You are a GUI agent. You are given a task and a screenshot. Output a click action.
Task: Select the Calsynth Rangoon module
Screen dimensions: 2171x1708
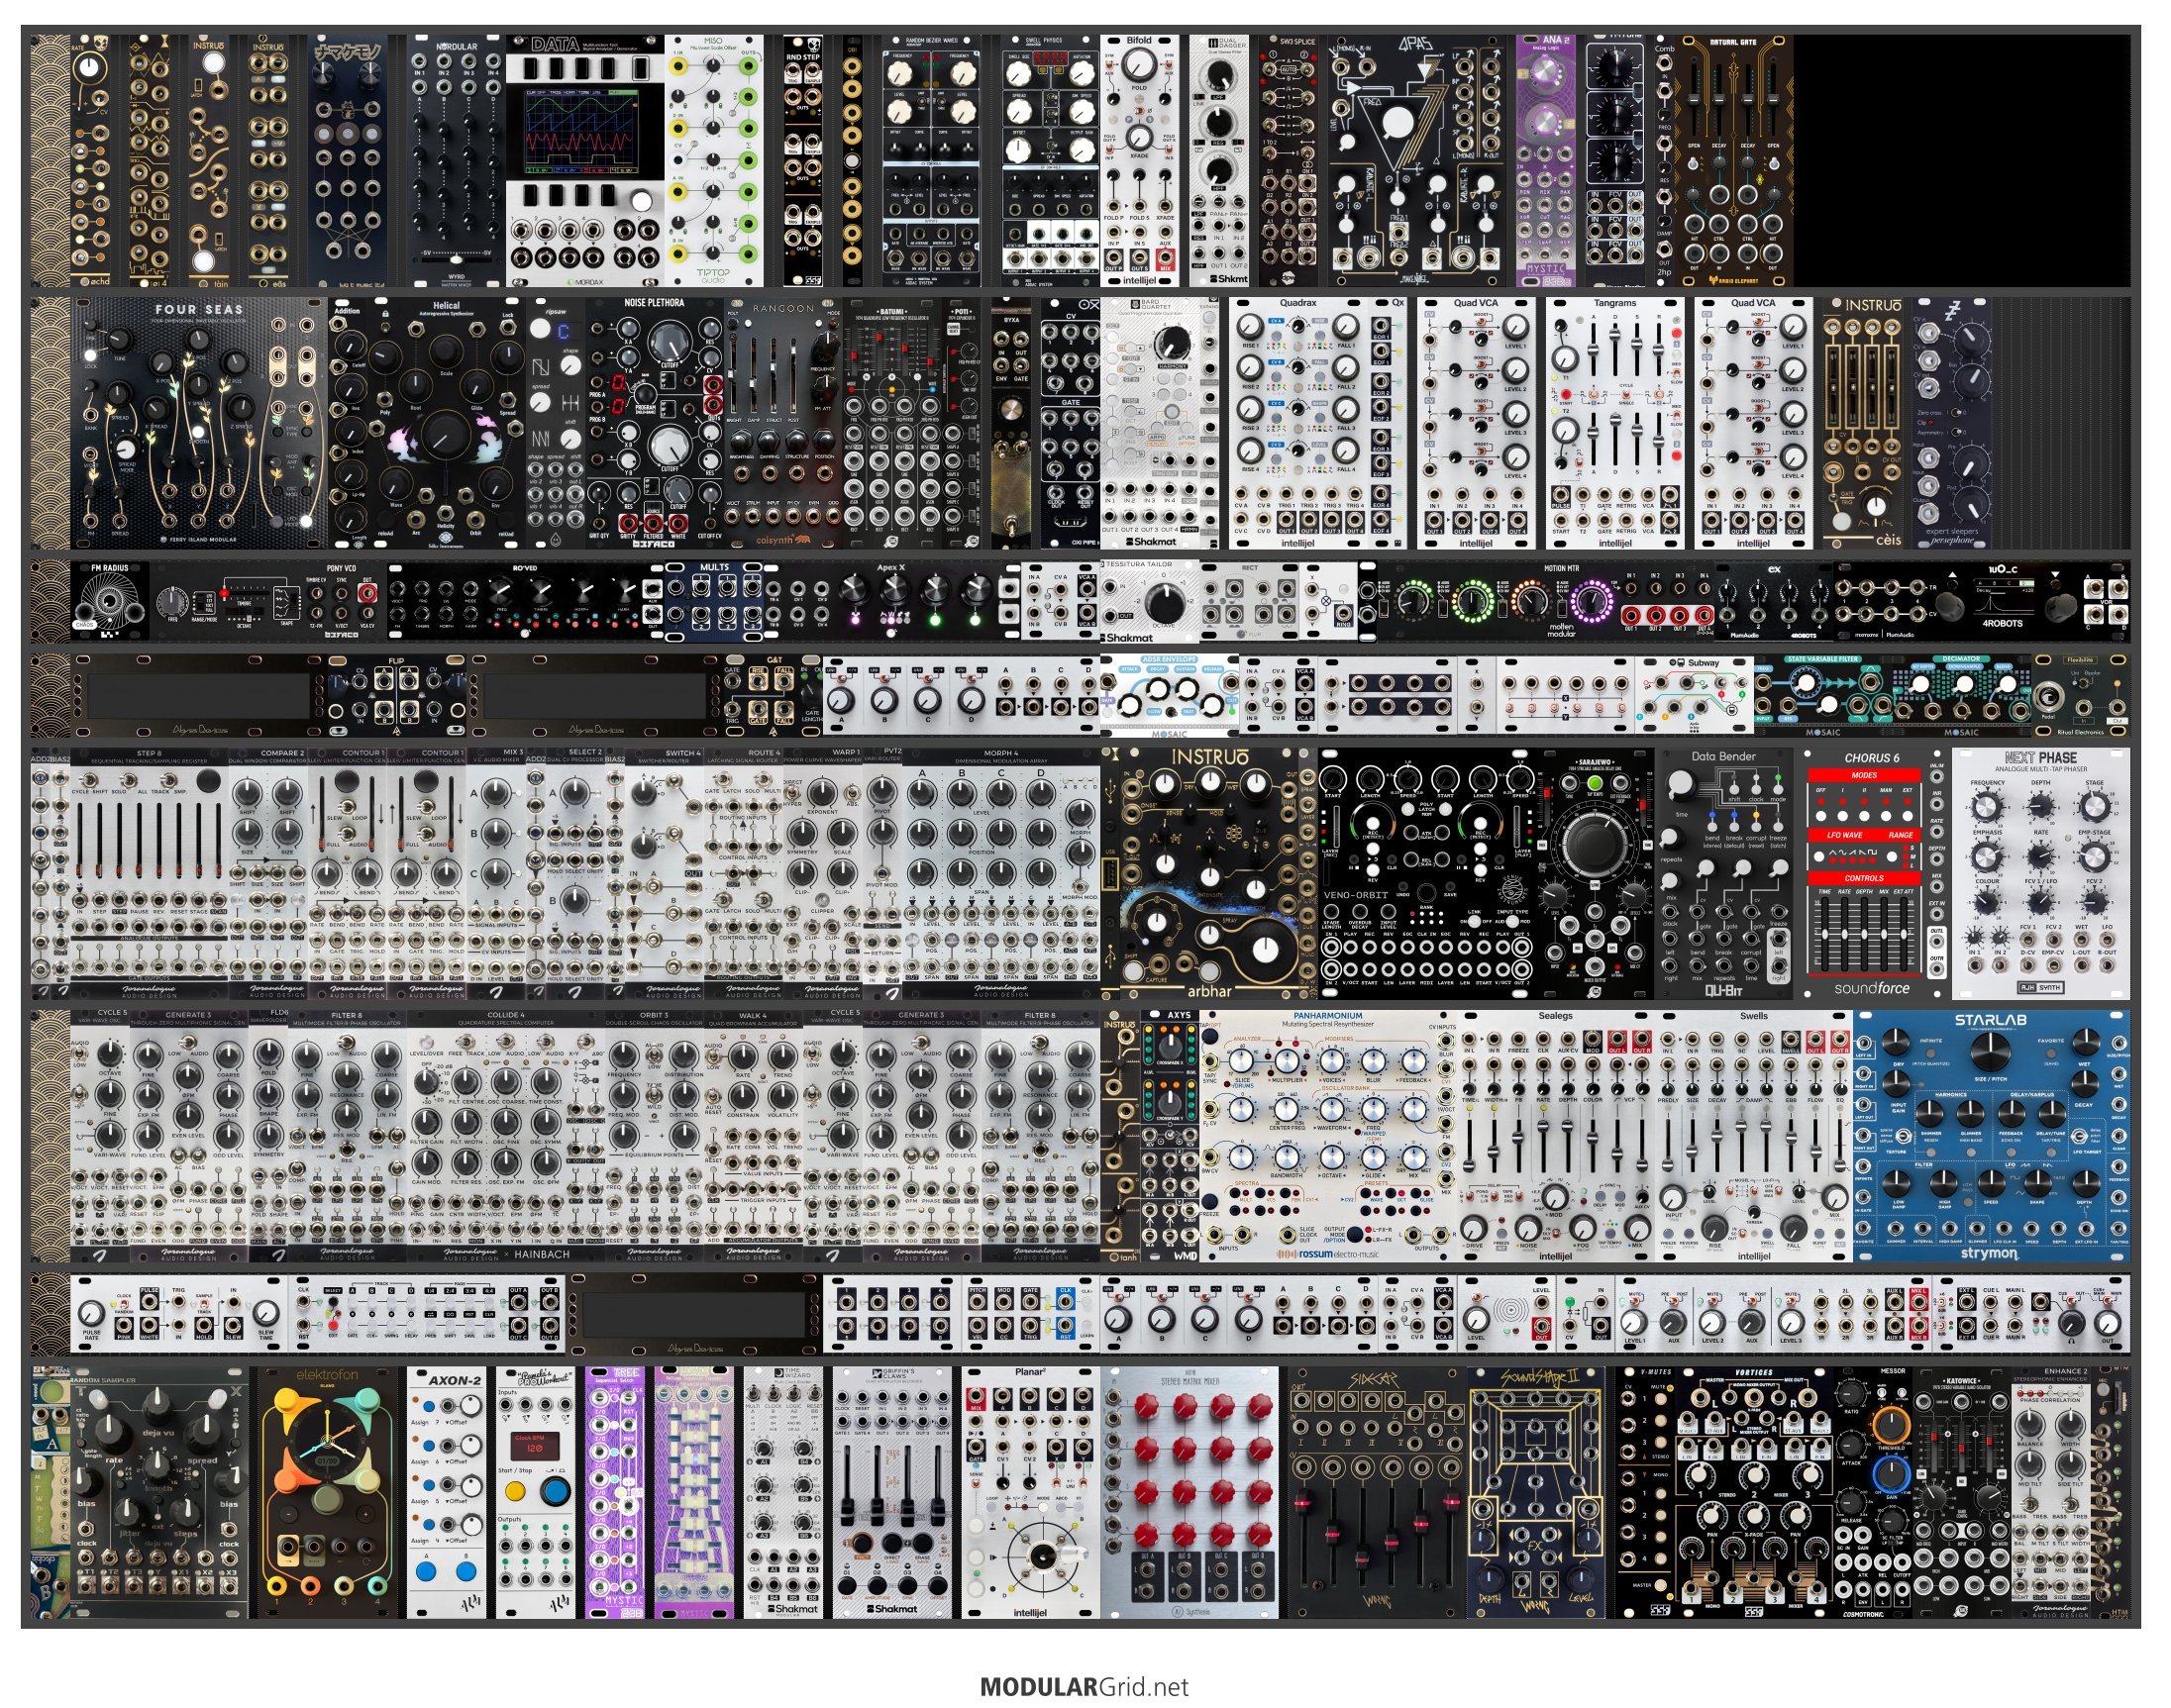point(783,423)
